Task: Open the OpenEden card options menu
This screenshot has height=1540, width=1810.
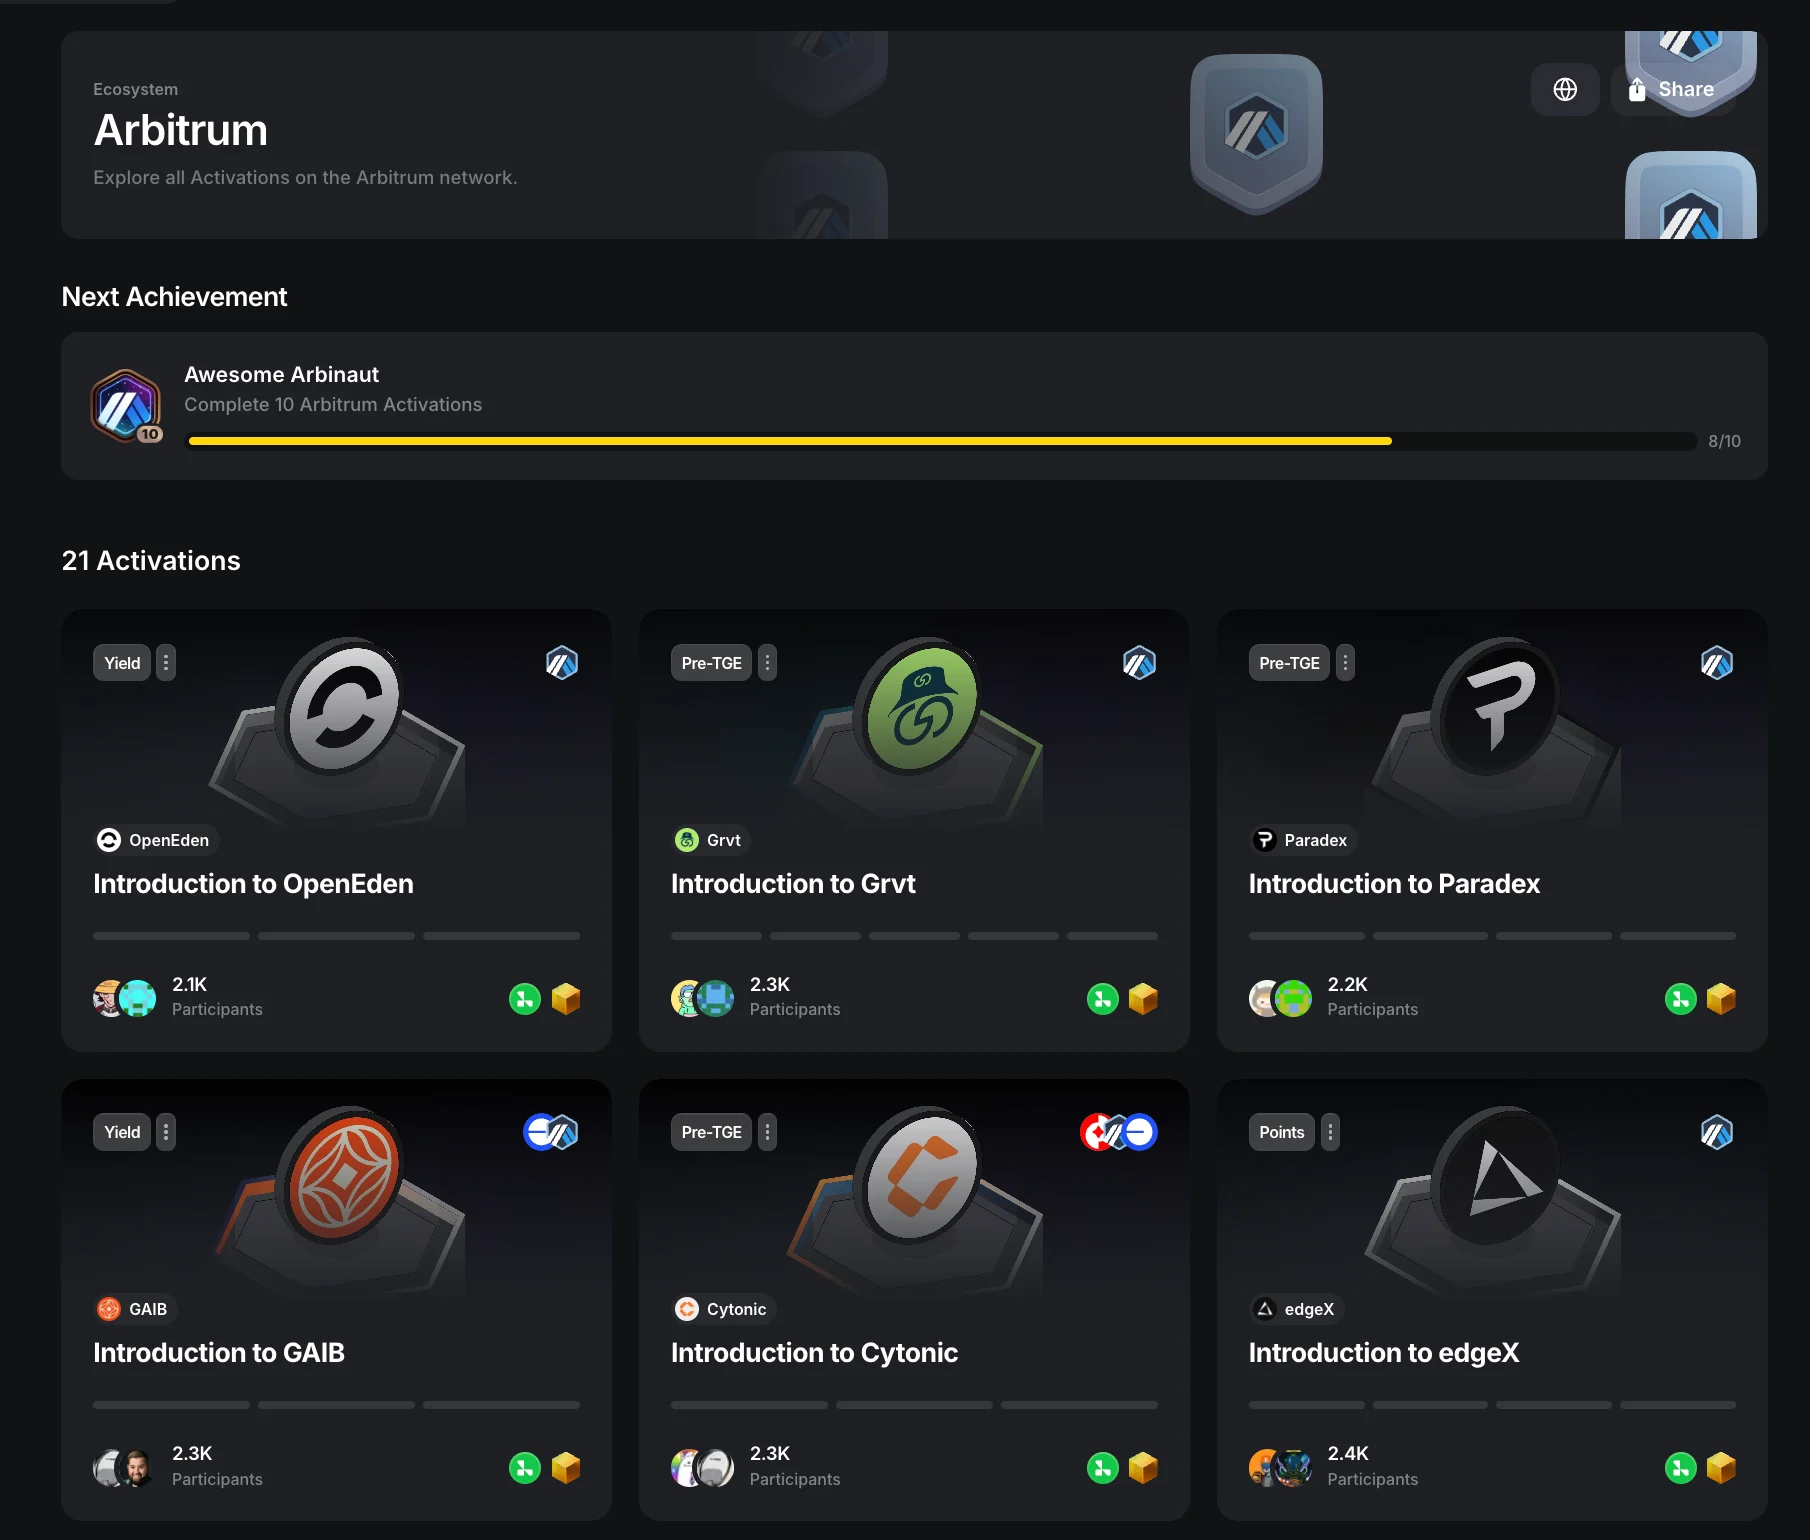Action: click(x=166, y=663)
